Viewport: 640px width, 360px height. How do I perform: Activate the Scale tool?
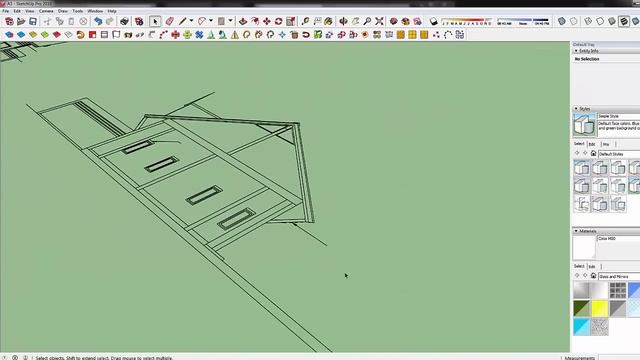pyautogui.click(x=291, y=21)
